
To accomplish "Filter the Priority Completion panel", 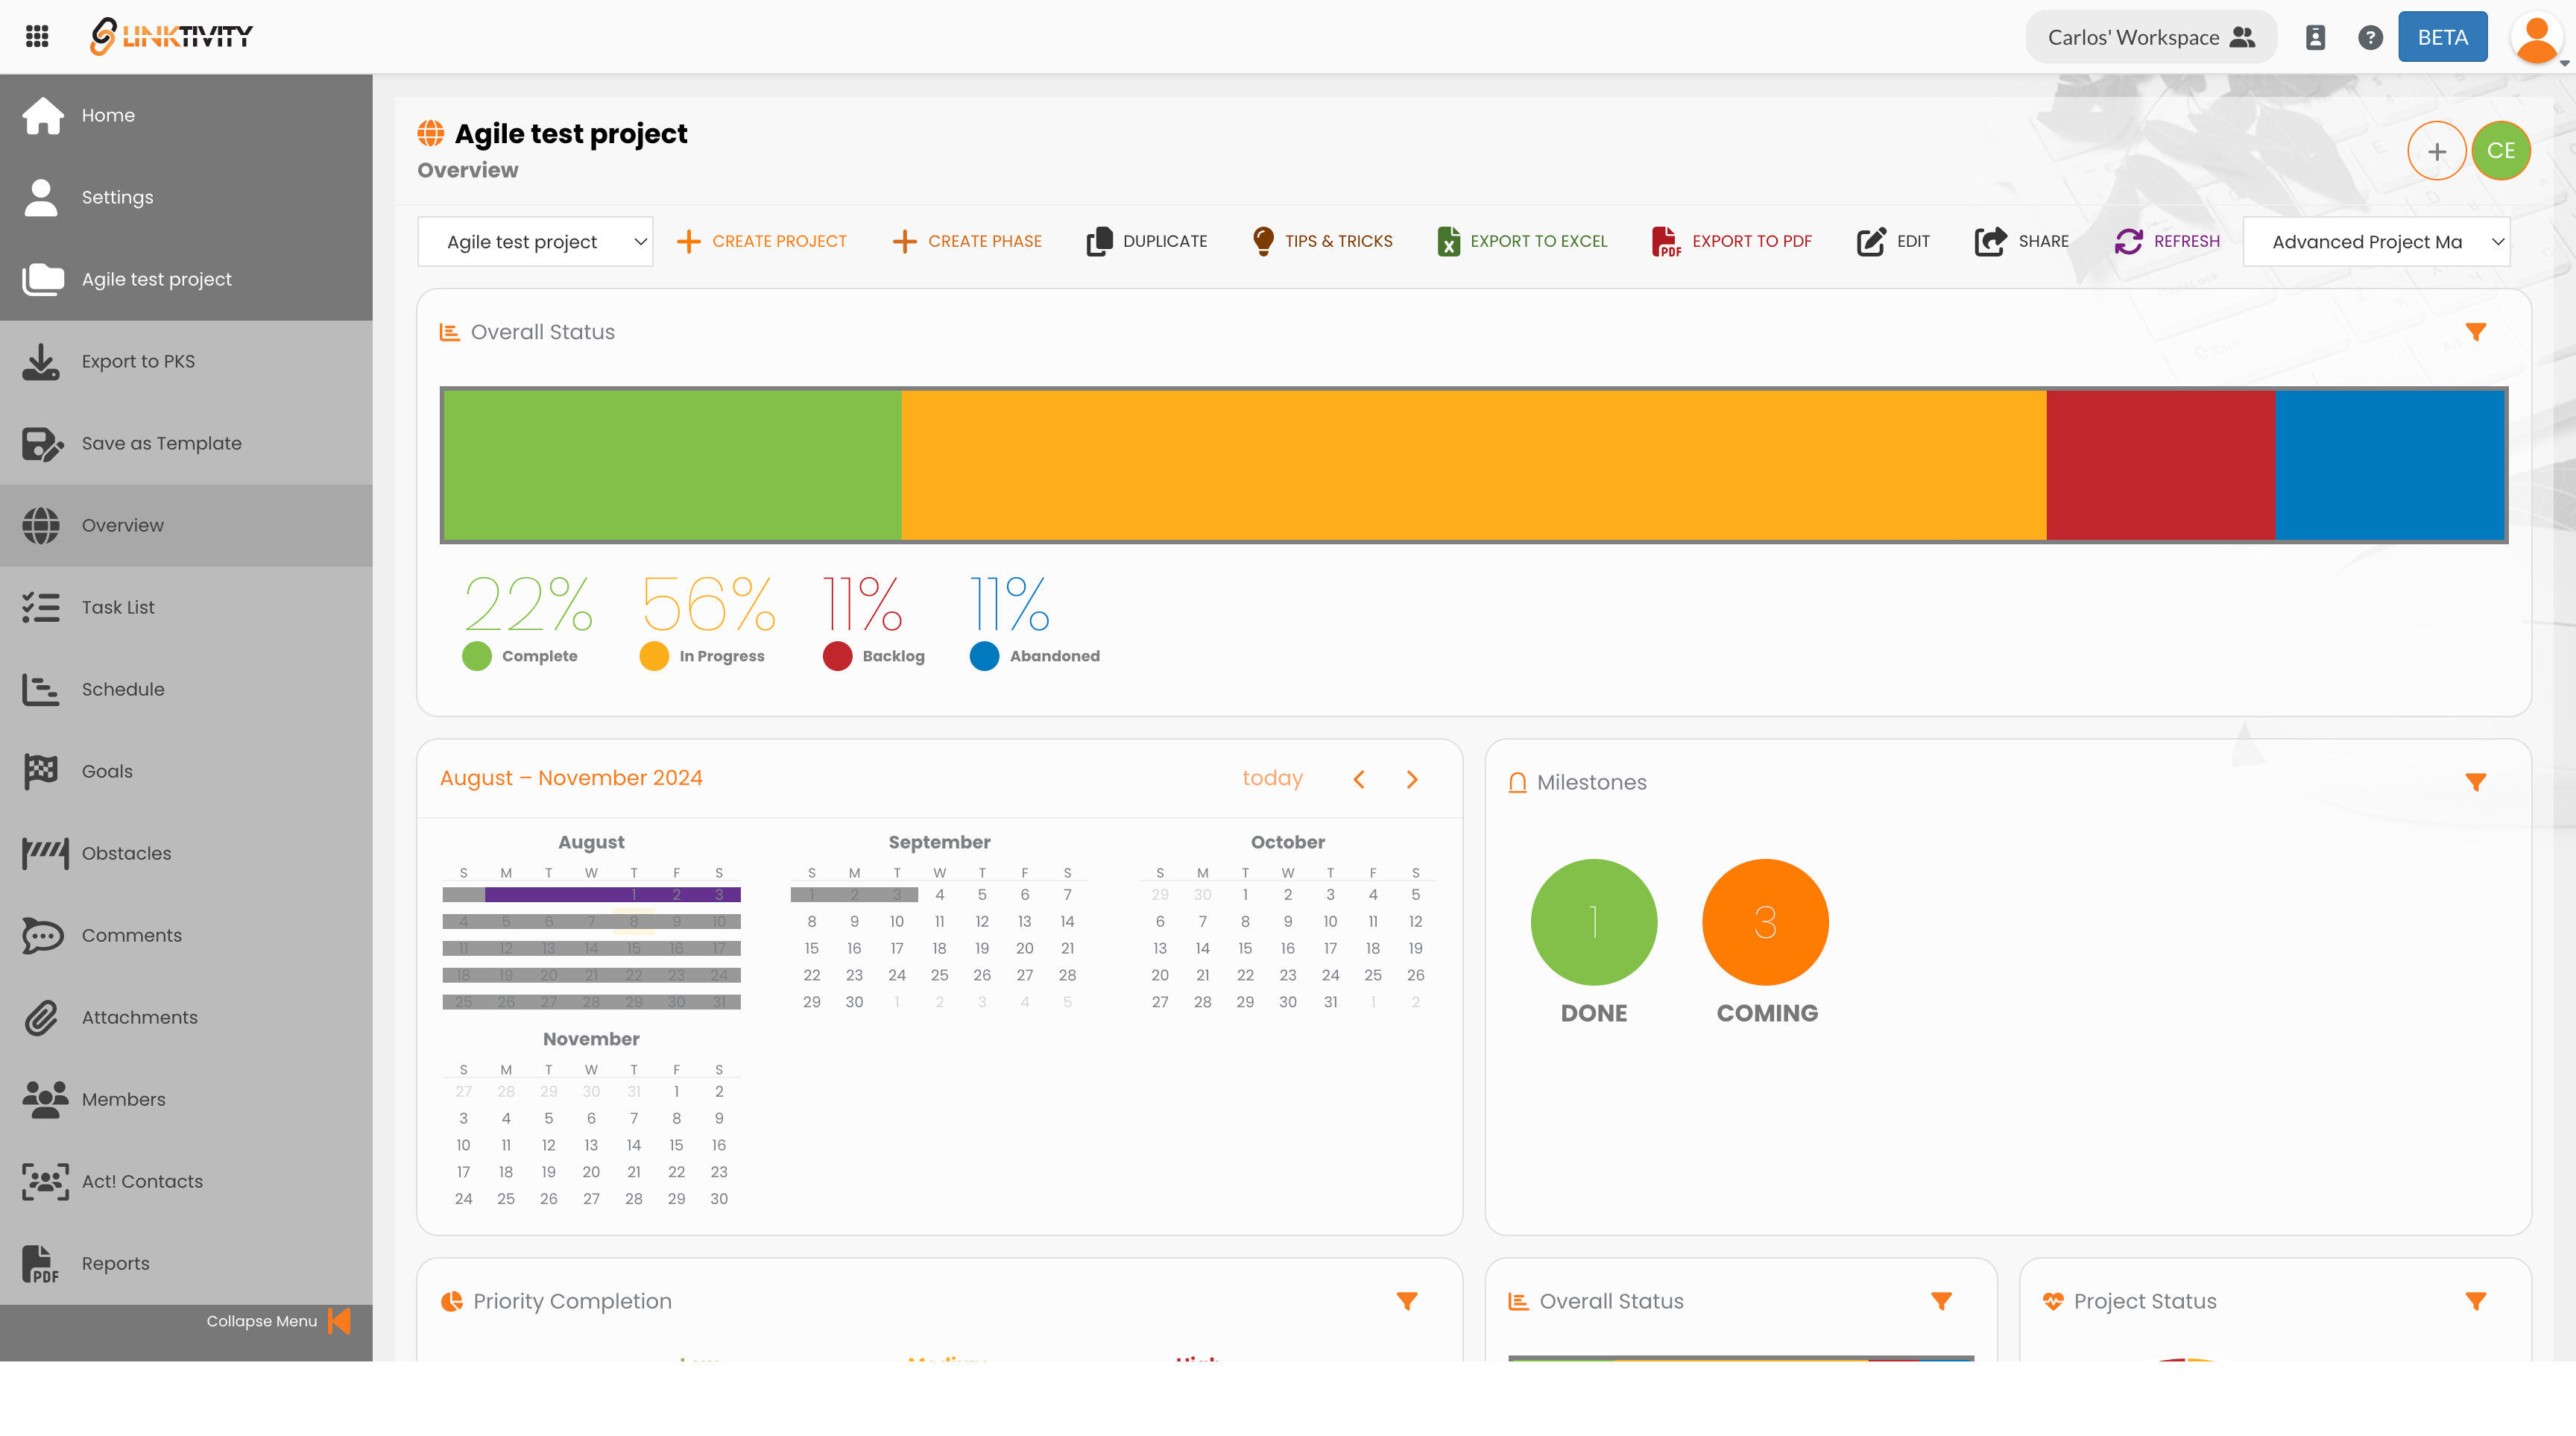I will 1407,1301.
